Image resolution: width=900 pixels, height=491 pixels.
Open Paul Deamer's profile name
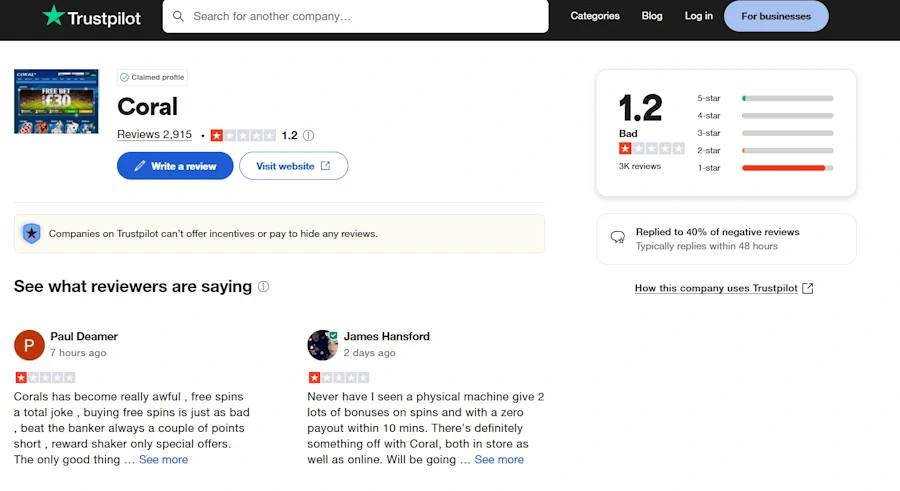tap(84, 337)
